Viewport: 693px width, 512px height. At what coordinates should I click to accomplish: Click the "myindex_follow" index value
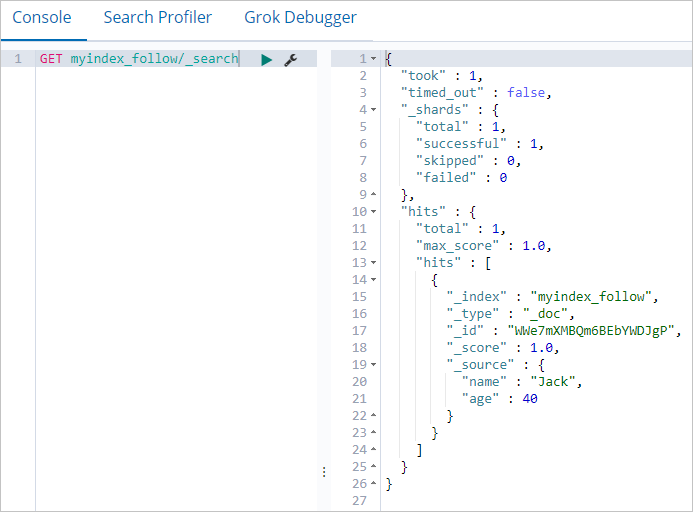(x=591, y=296)
